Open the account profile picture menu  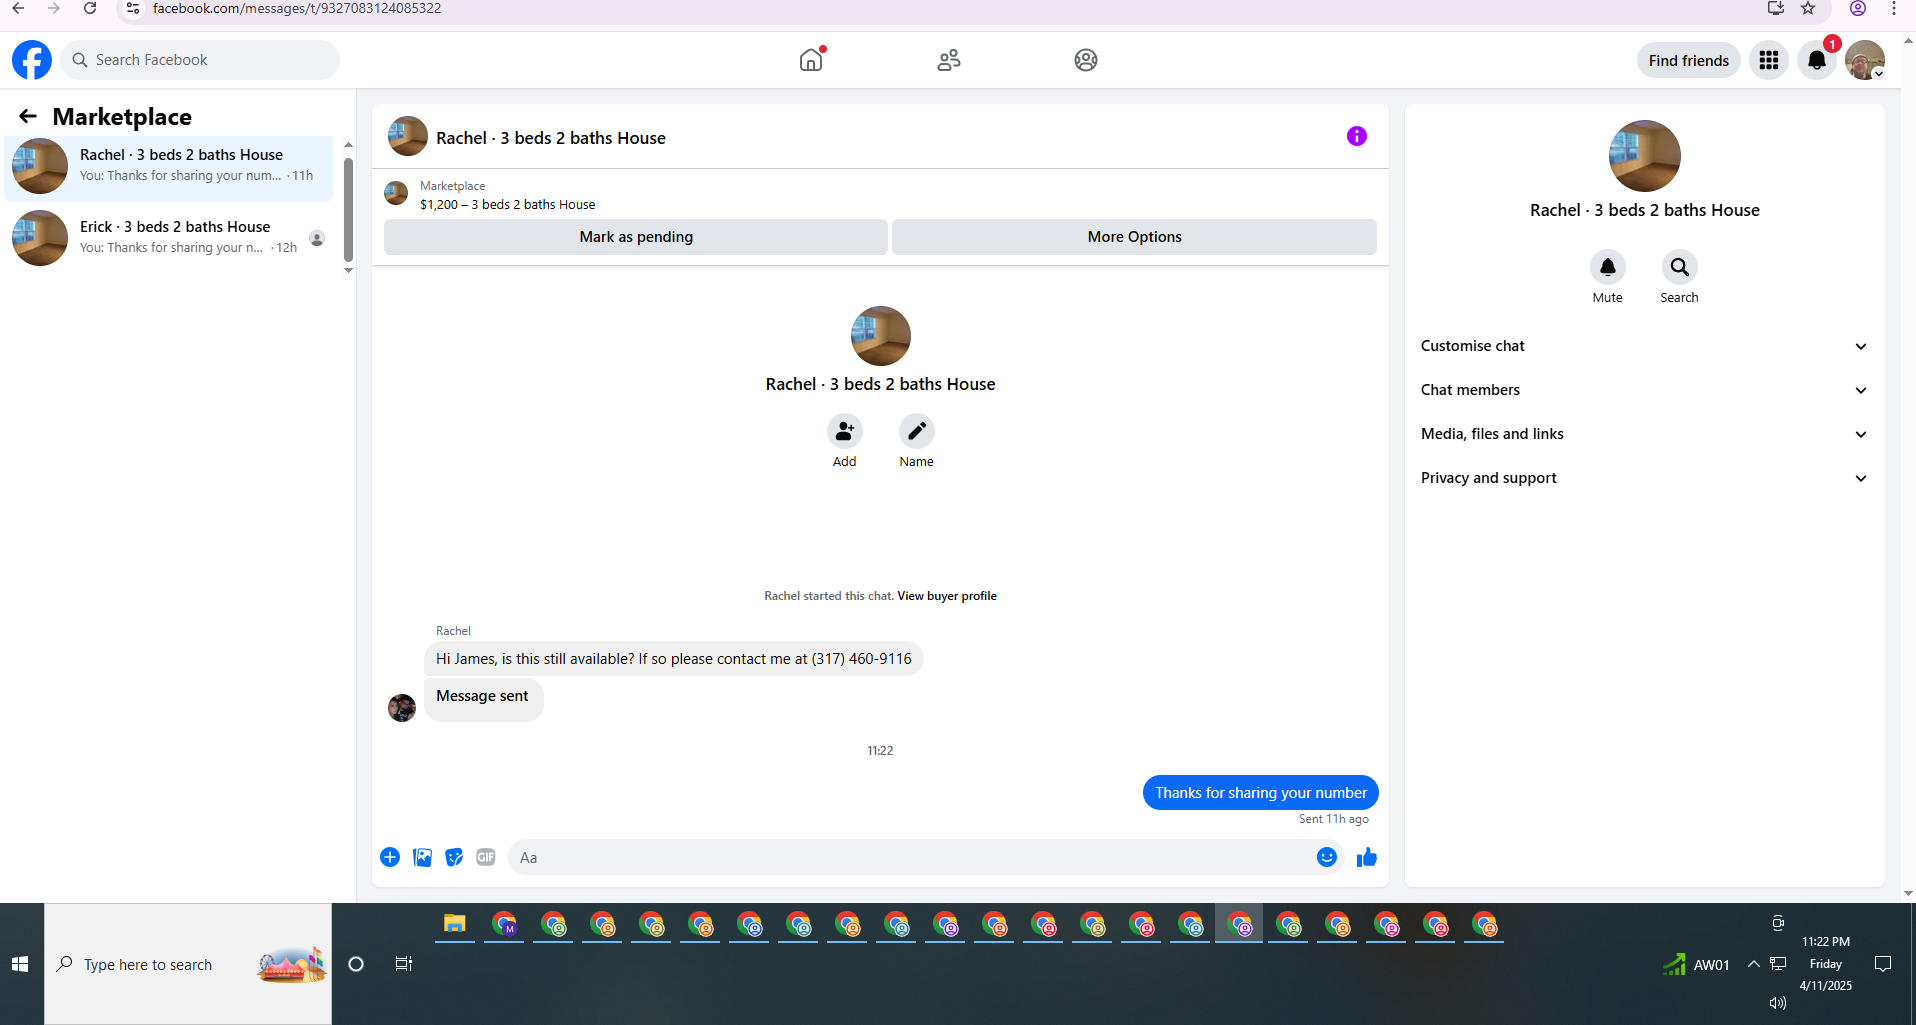1865,60
